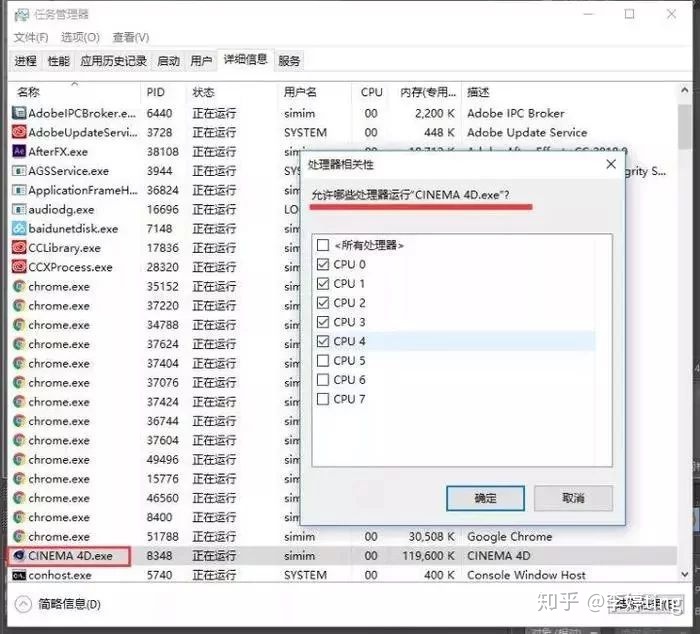Check the <所有处理器> all processors checkbox
This screenshot has width=700, height=634.
coord(323,245)
